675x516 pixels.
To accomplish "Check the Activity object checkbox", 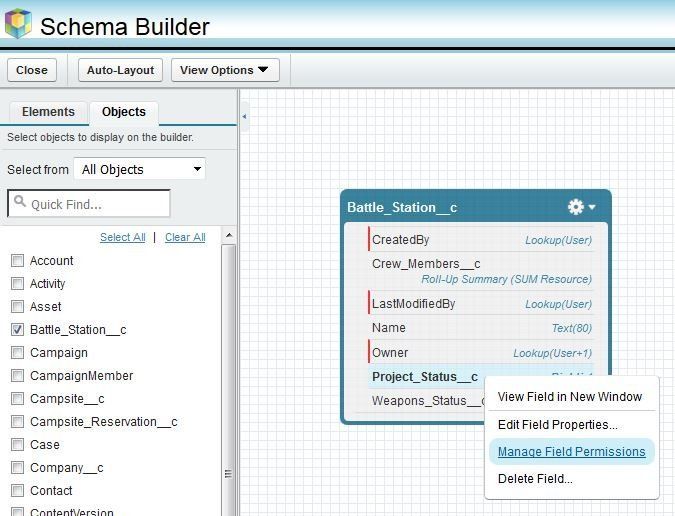I will (17, 284).
